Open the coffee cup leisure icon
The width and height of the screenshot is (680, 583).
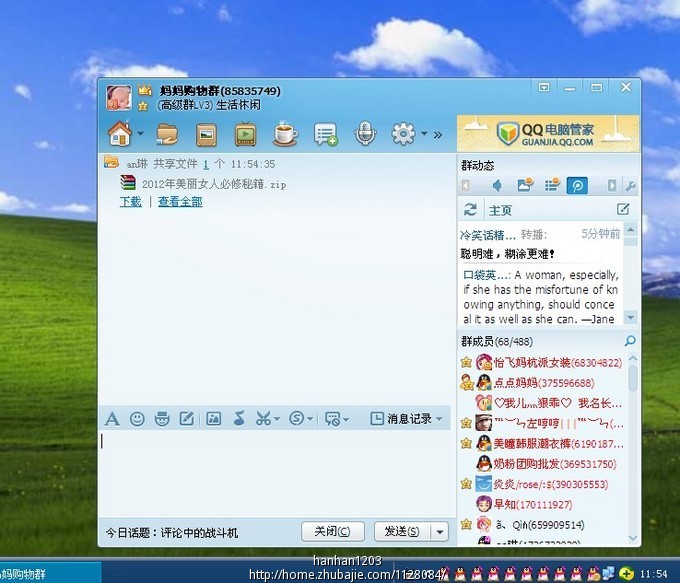tap(285, 134)
